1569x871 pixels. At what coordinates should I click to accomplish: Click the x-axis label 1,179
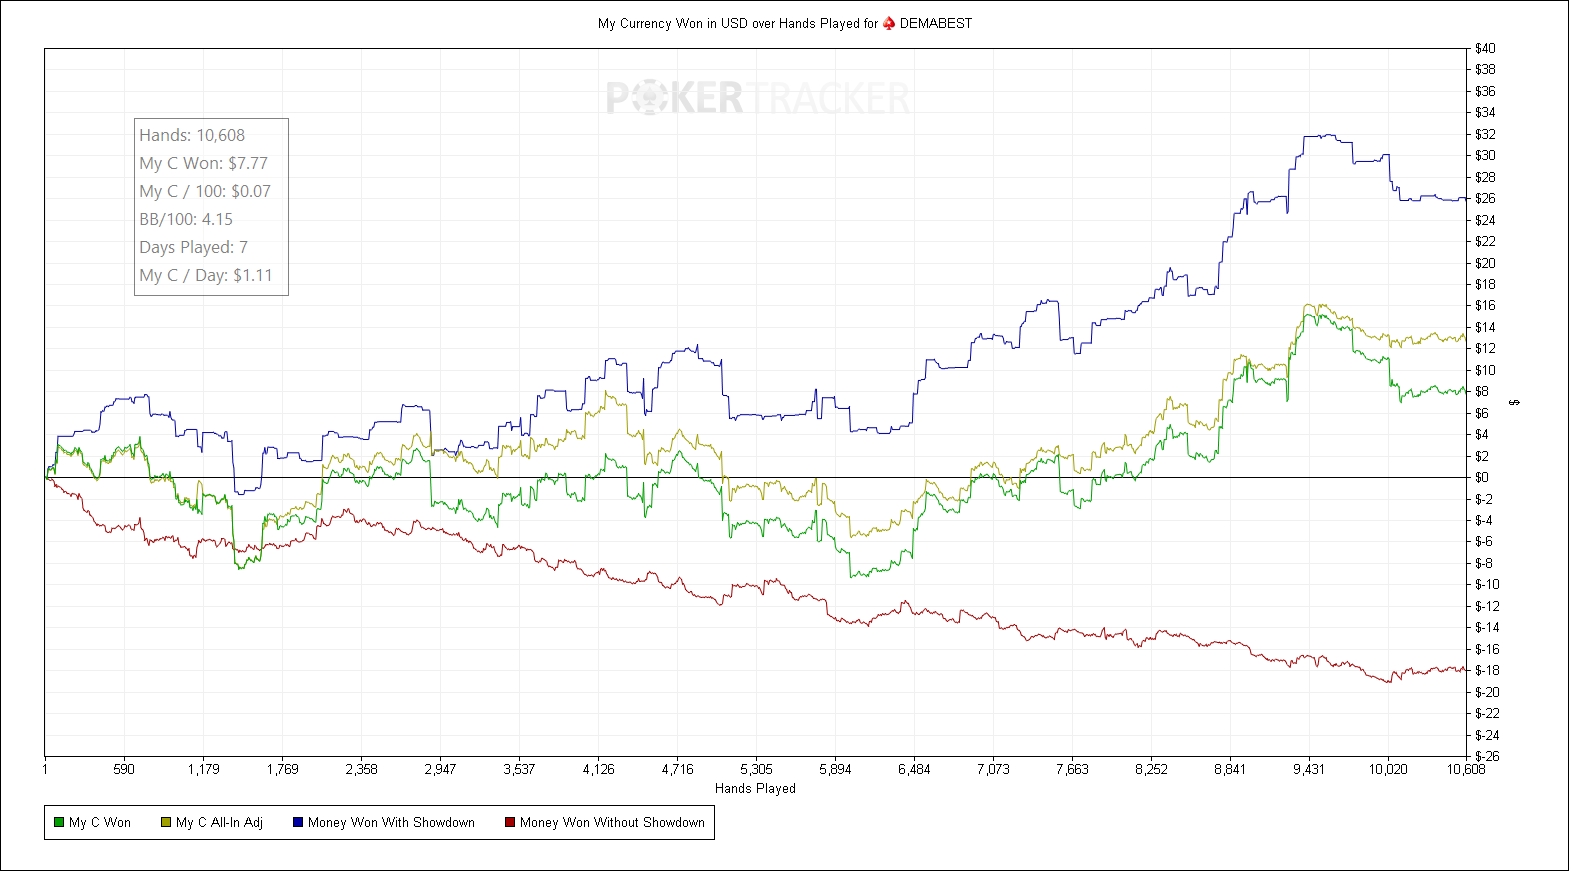tap(203, 769)
